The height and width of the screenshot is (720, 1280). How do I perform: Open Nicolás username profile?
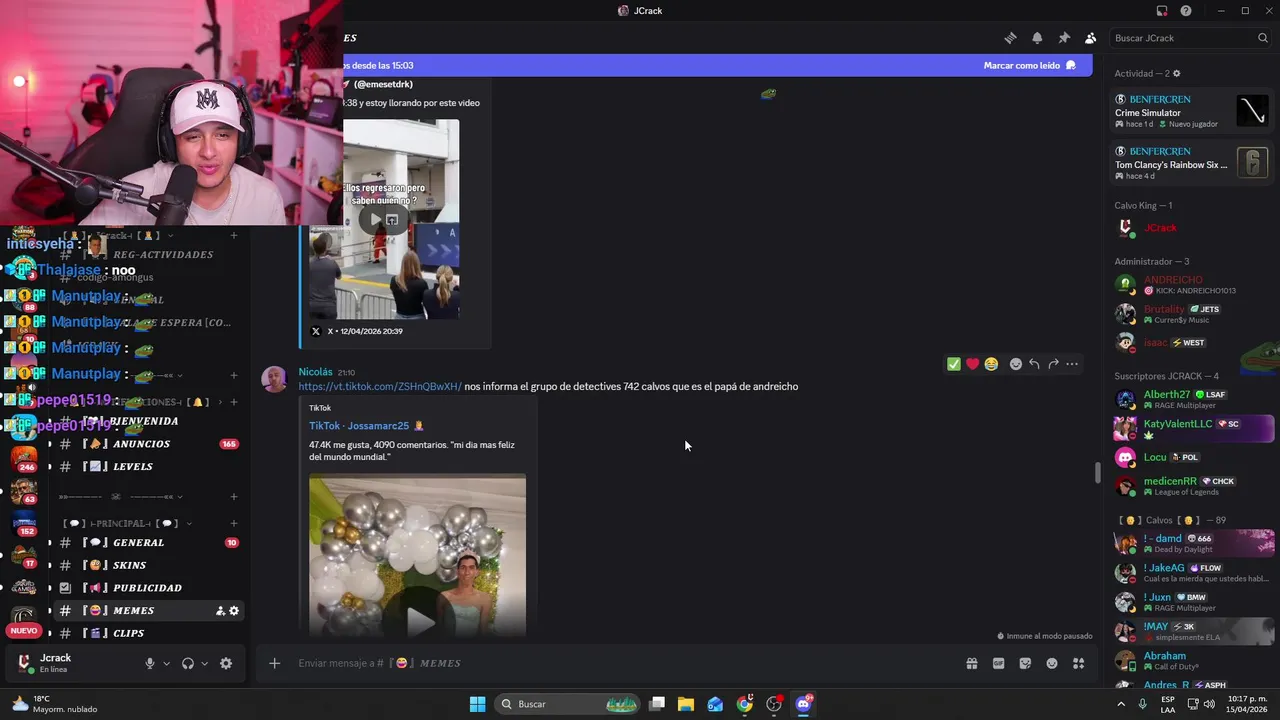pos(315,372)
